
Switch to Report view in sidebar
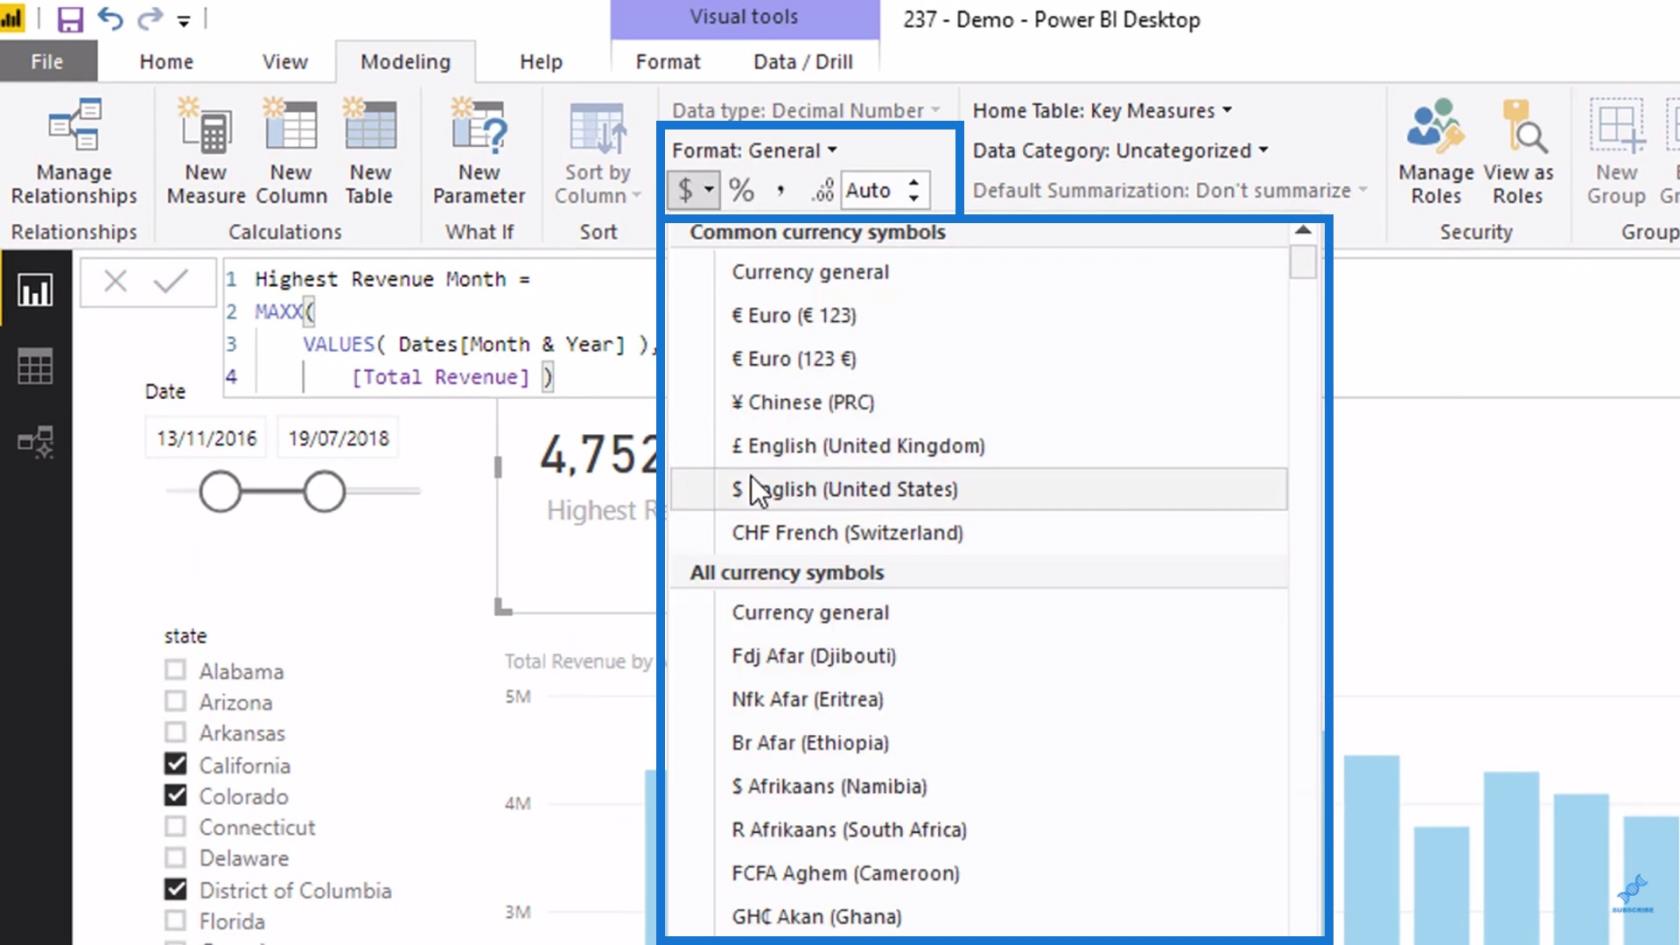[x=35, y=291]
